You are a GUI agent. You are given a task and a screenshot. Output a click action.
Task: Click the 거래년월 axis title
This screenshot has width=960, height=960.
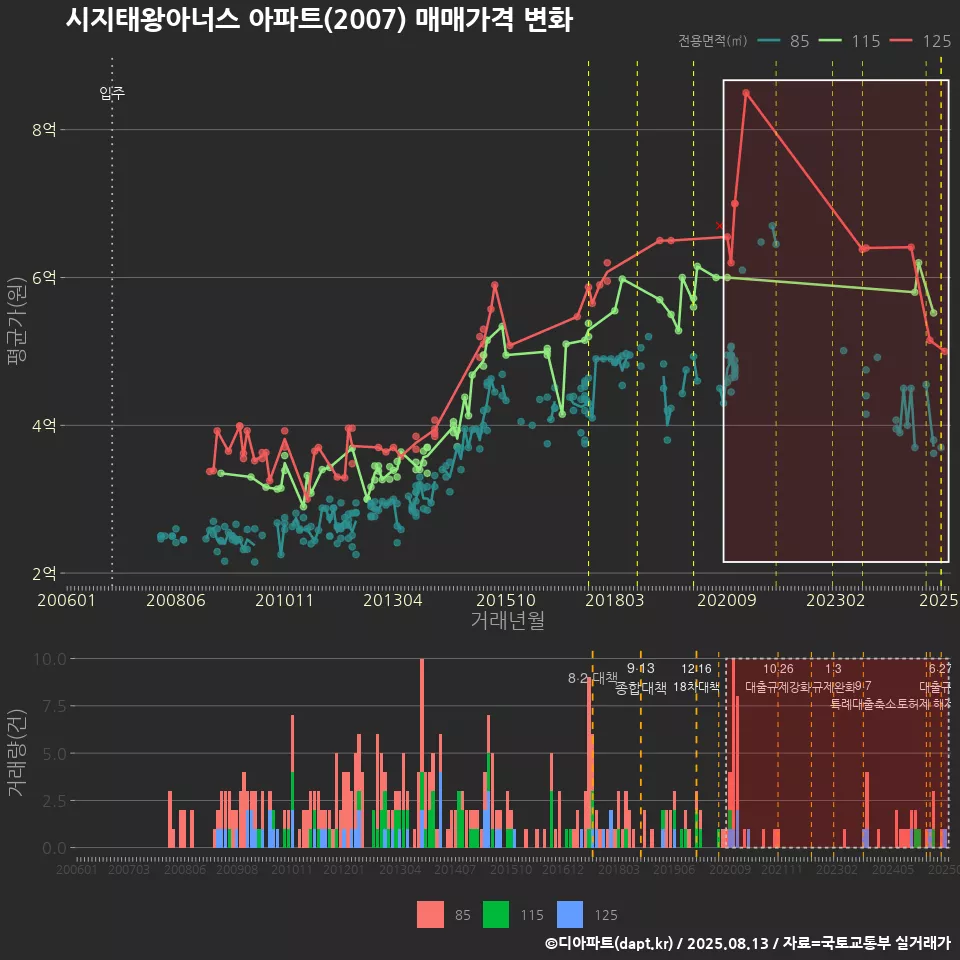tap(508, 620)
